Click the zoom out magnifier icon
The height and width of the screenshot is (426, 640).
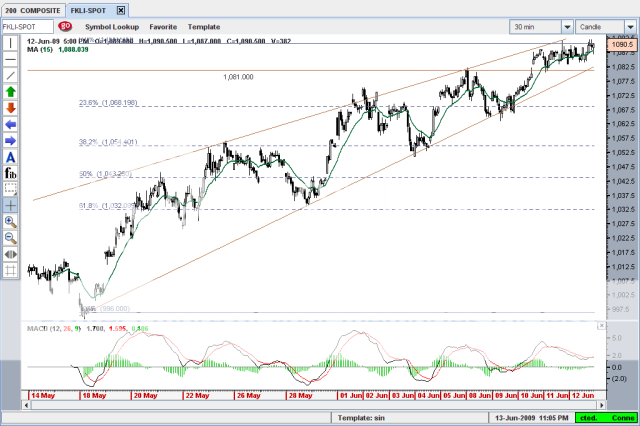pos(10,237)
